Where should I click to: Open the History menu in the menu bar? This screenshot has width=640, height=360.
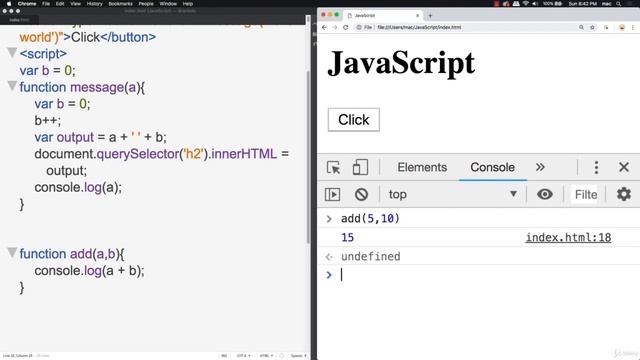pos(94,4)
